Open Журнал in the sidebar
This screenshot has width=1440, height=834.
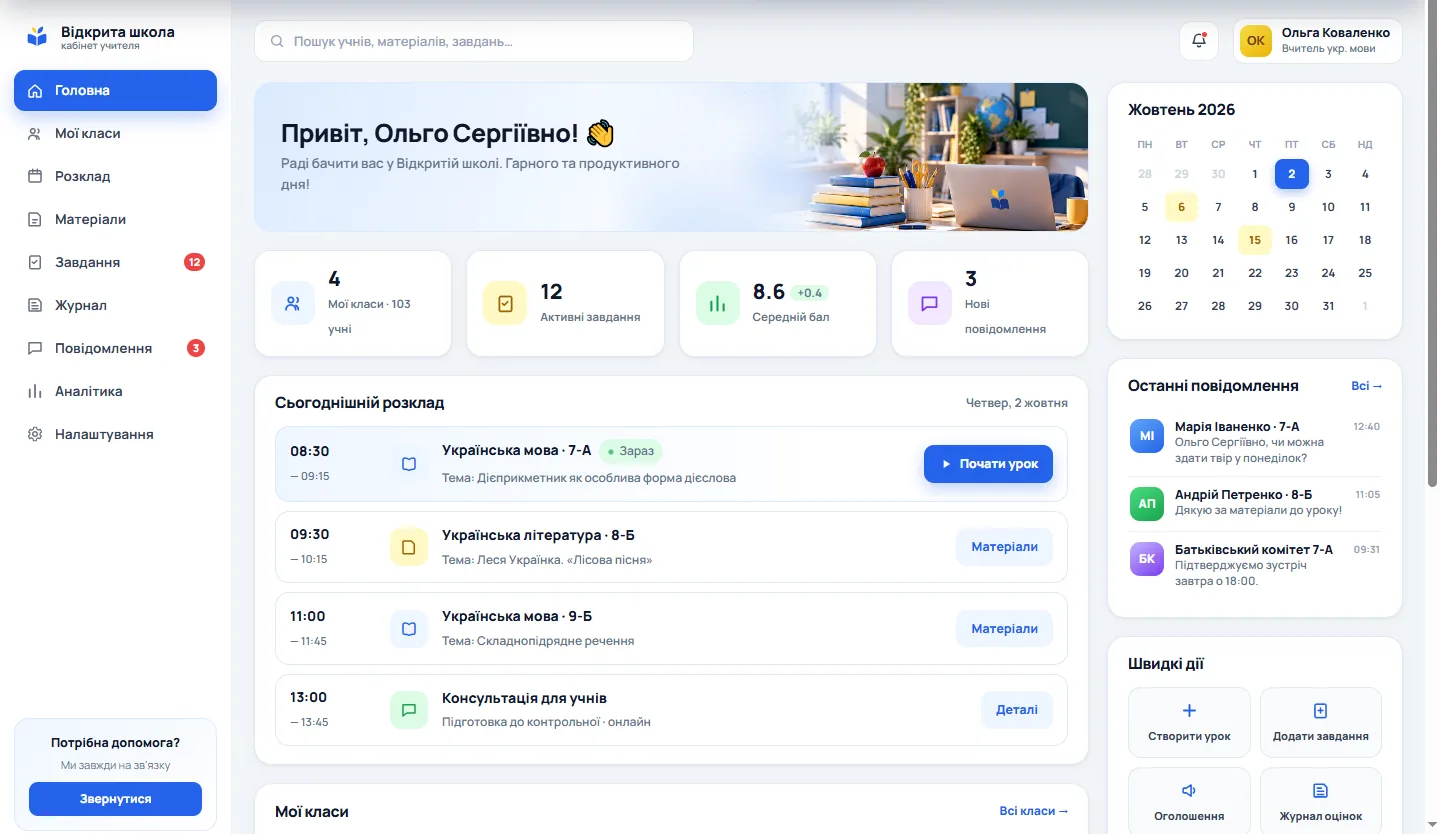[115, 305]
